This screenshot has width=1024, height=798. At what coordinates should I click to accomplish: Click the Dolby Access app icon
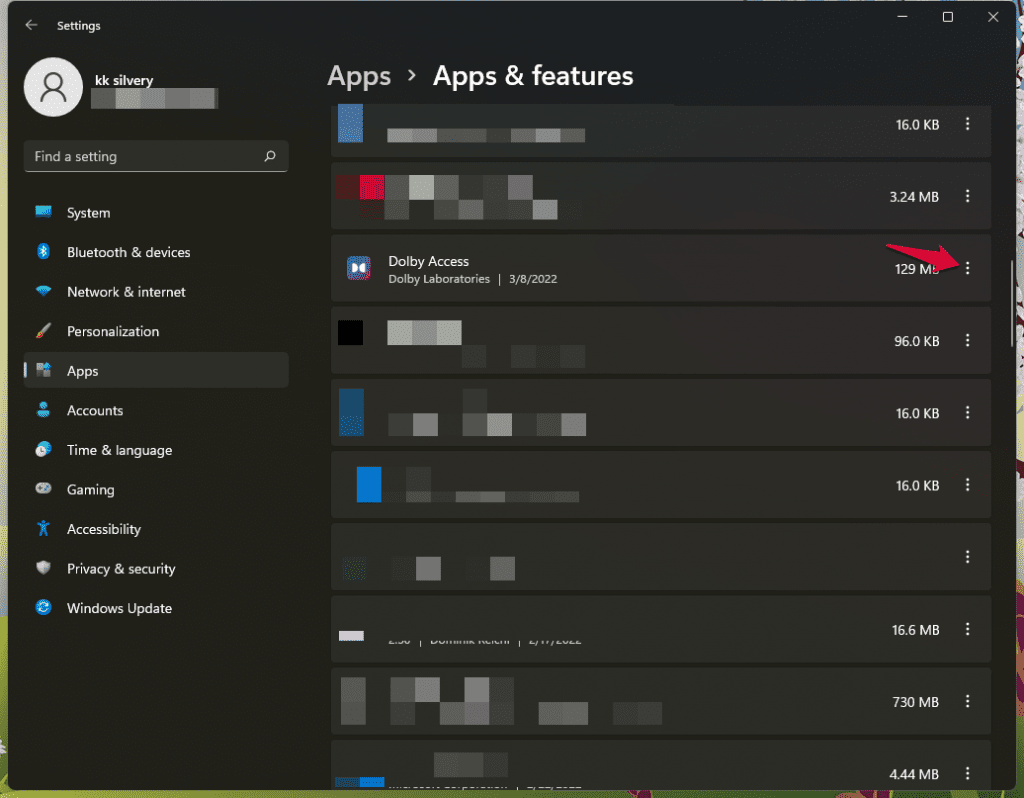coord(359,268)
